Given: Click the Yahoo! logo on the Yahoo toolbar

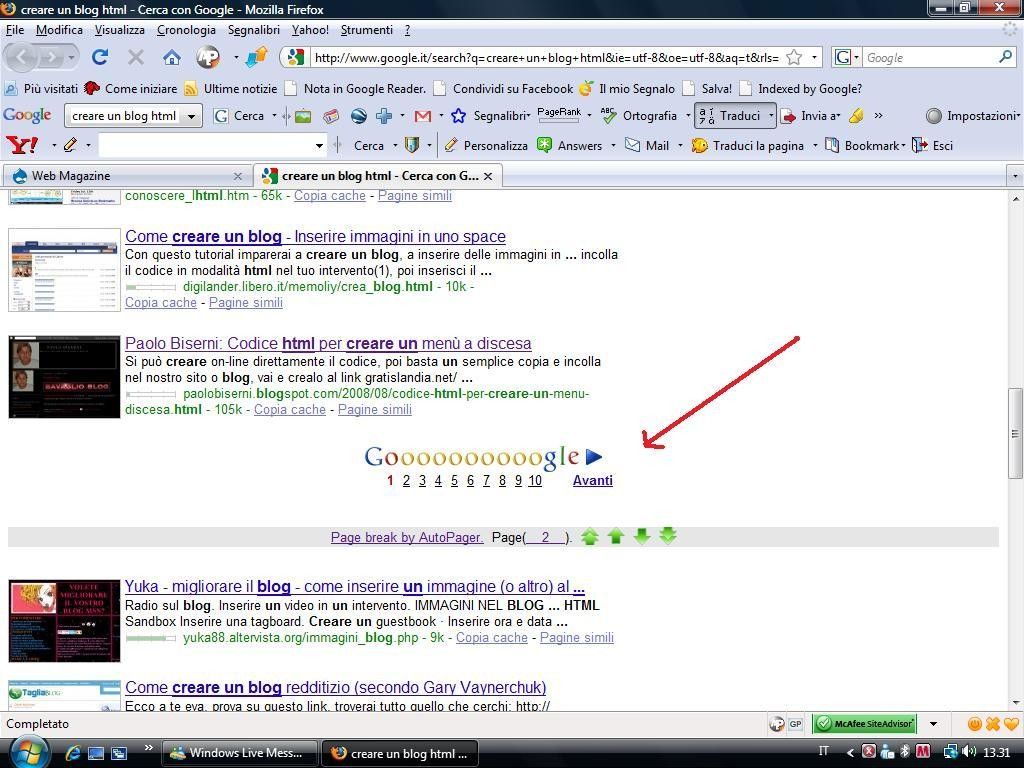Looking at the screenshot, I should tap(22, 146).
